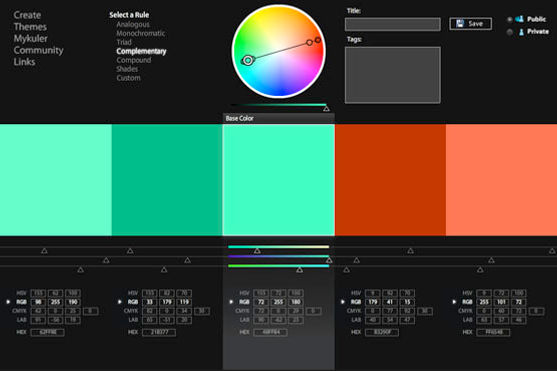Choose the Custom color rule
The height and width of the screenshot is (371, 557).
click(x=128, y=78)
